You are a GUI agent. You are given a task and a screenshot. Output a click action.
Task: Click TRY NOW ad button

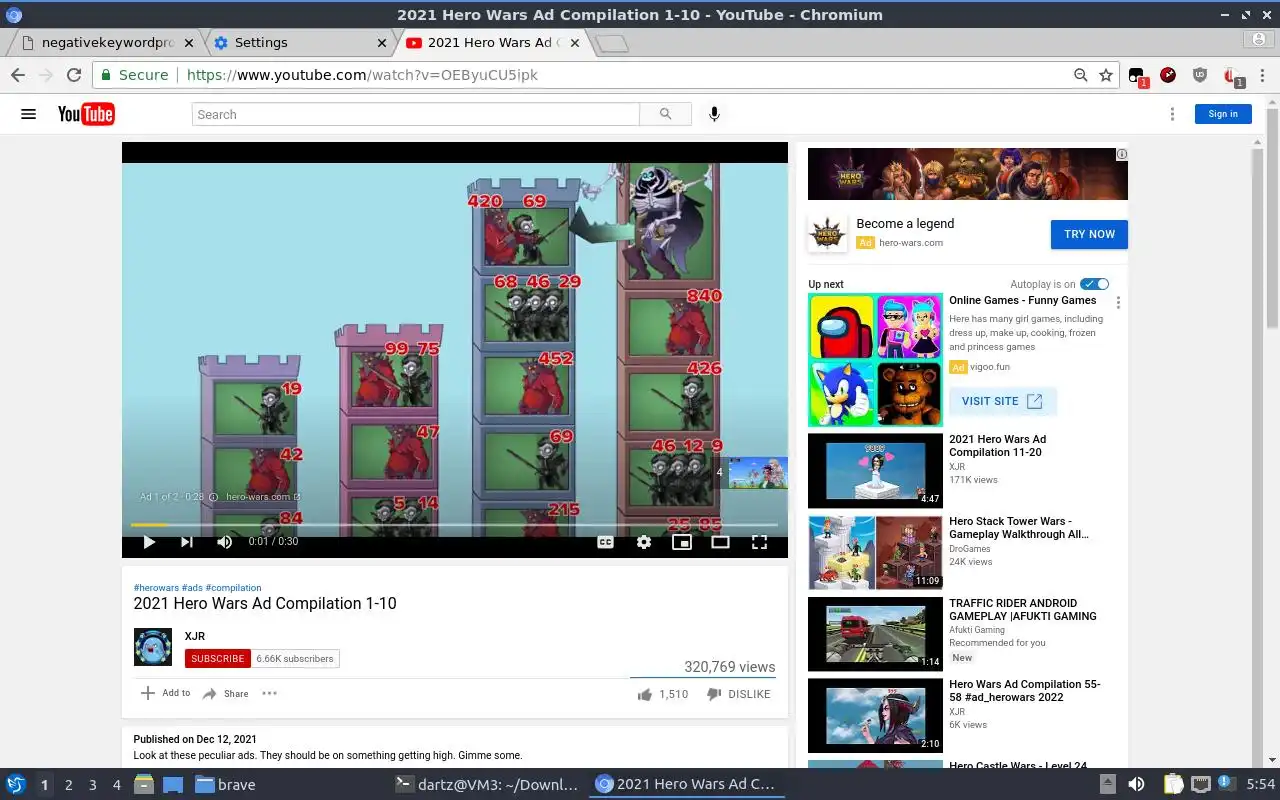coord(1089,234)
